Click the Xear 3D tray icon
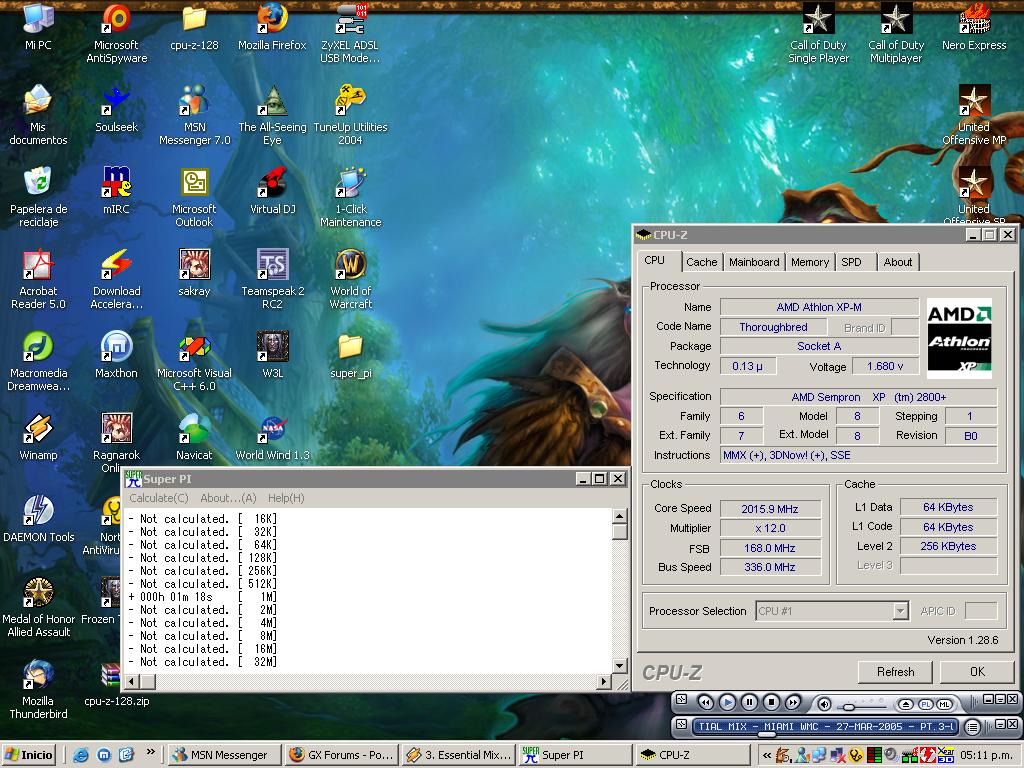Viewport: 1024px width, 768px height. tap(945, 755)
